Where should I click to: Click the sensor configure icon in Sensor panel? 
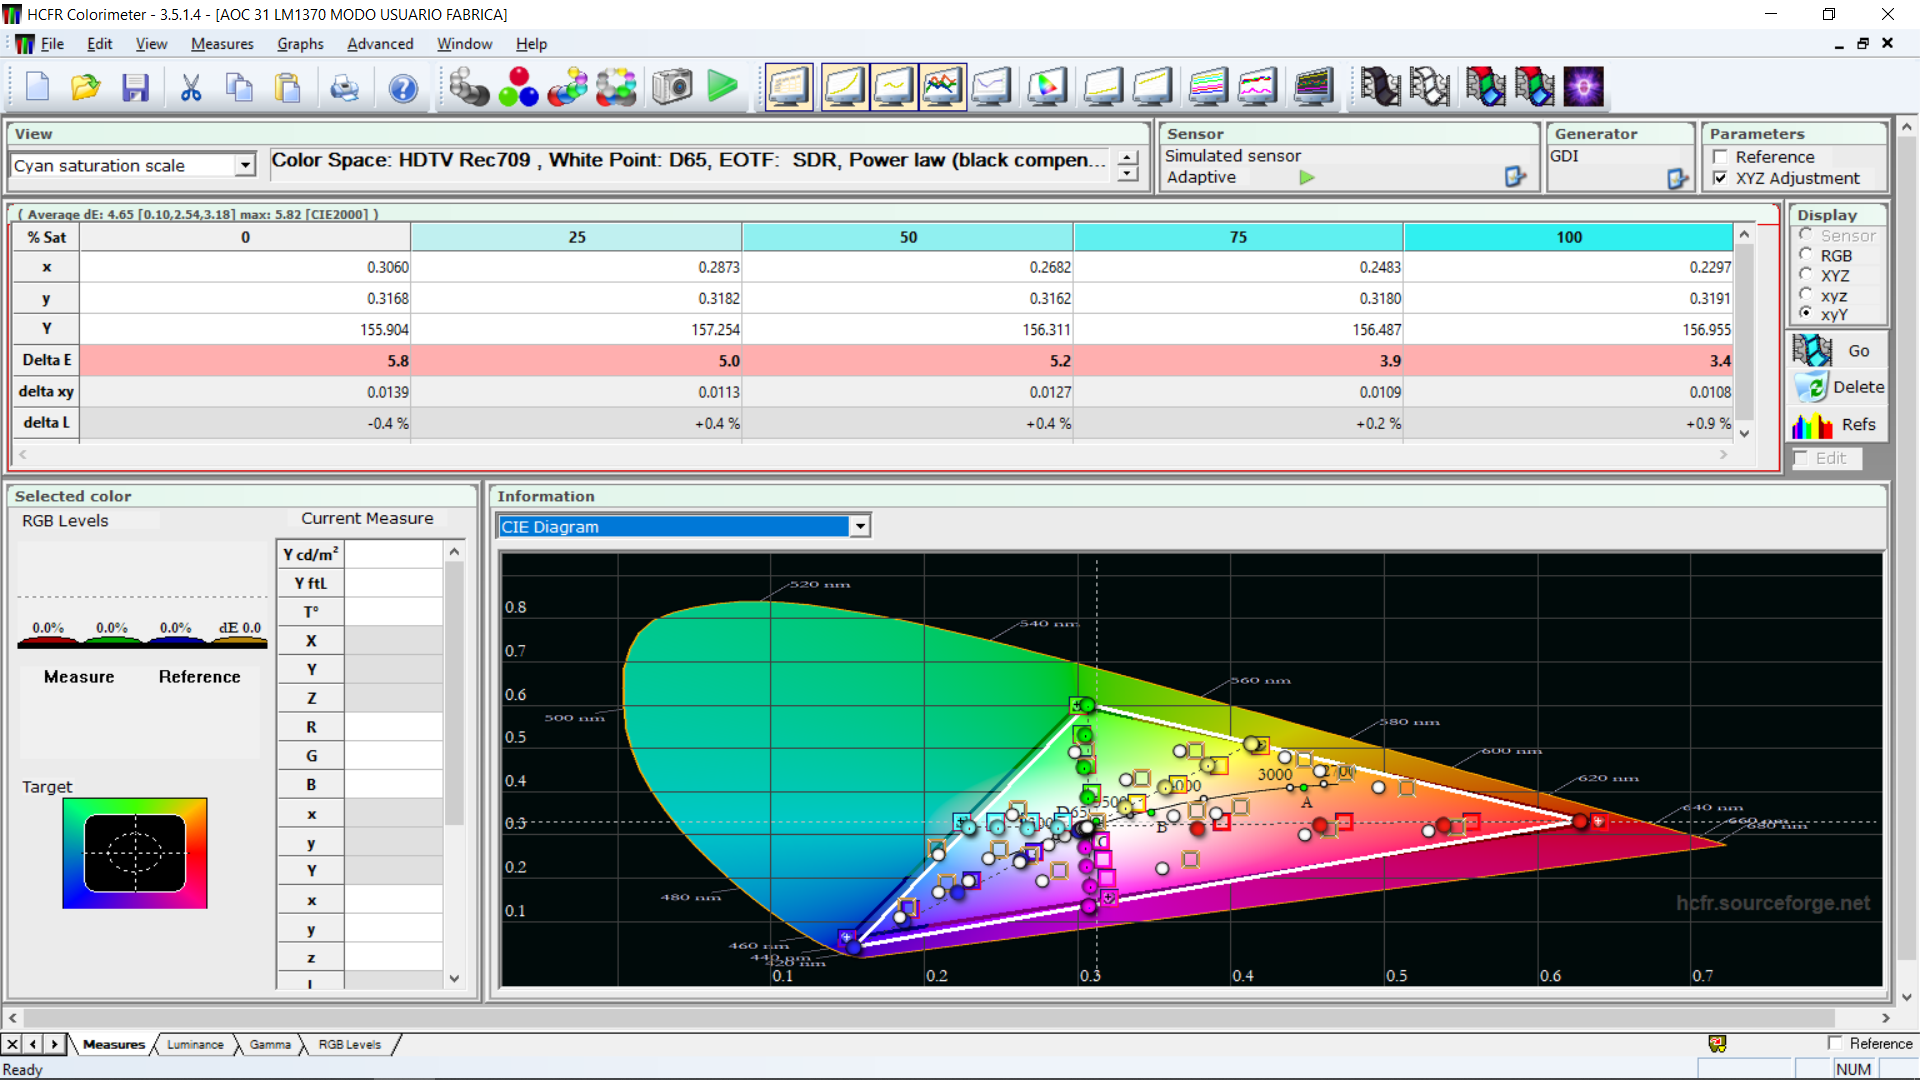point(1515,177)
